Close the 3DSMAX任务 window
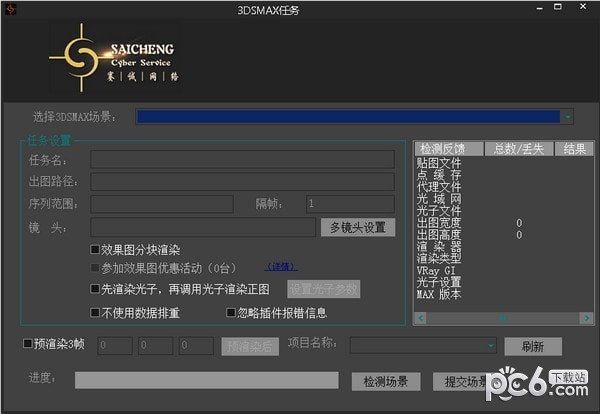The height and width of the screenshot is (414, 600). coord(583,7)
